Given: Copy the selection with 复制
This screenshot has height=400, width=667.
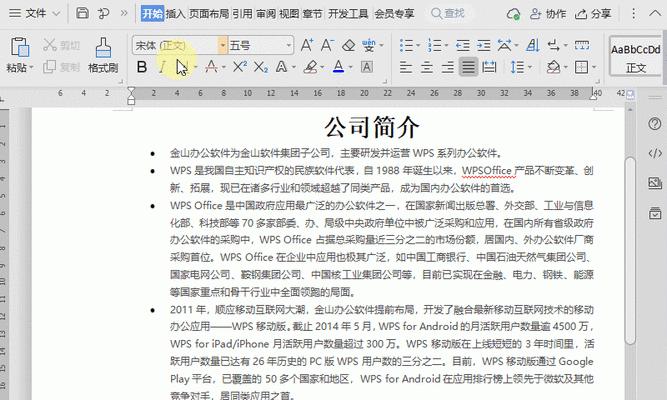Looking at the screenshot, I should [61, 67].
